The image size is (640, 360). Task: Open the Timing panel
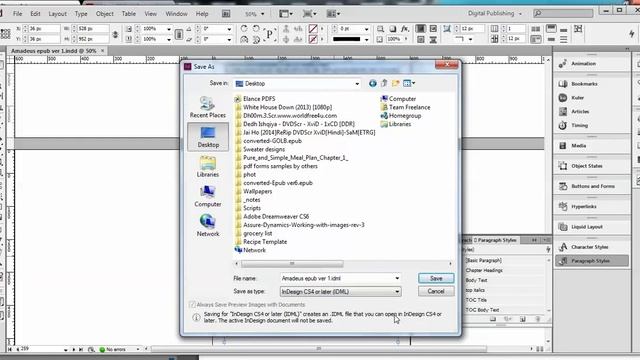pyautogui.click(x=591, y=125)
